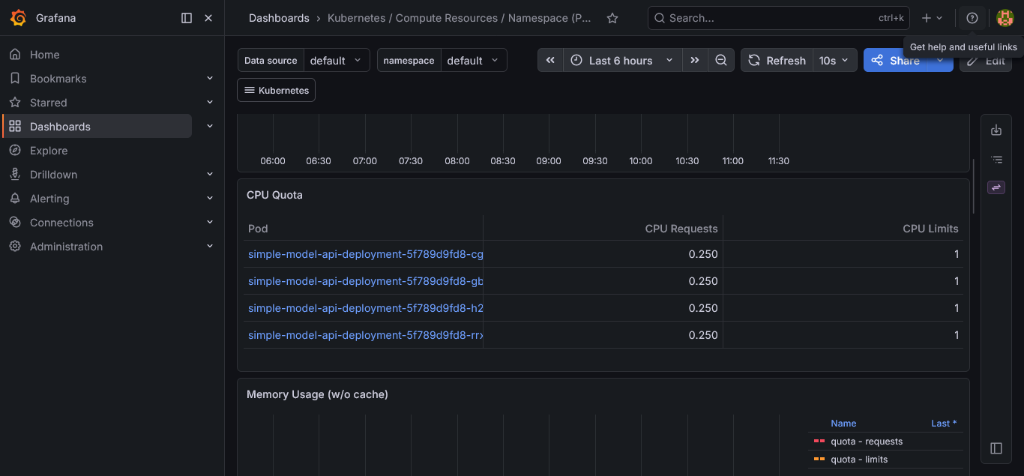
Task: Expand the Connections section chevron
Action: pos(210,223)
